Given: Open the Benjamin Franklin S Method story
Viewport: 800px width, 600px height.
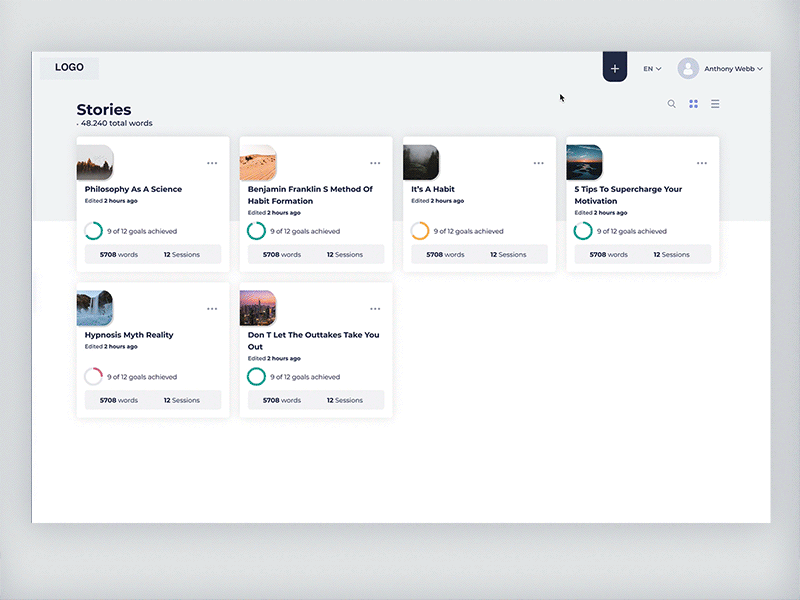Looking at the screenshot, I should point(310,194).
